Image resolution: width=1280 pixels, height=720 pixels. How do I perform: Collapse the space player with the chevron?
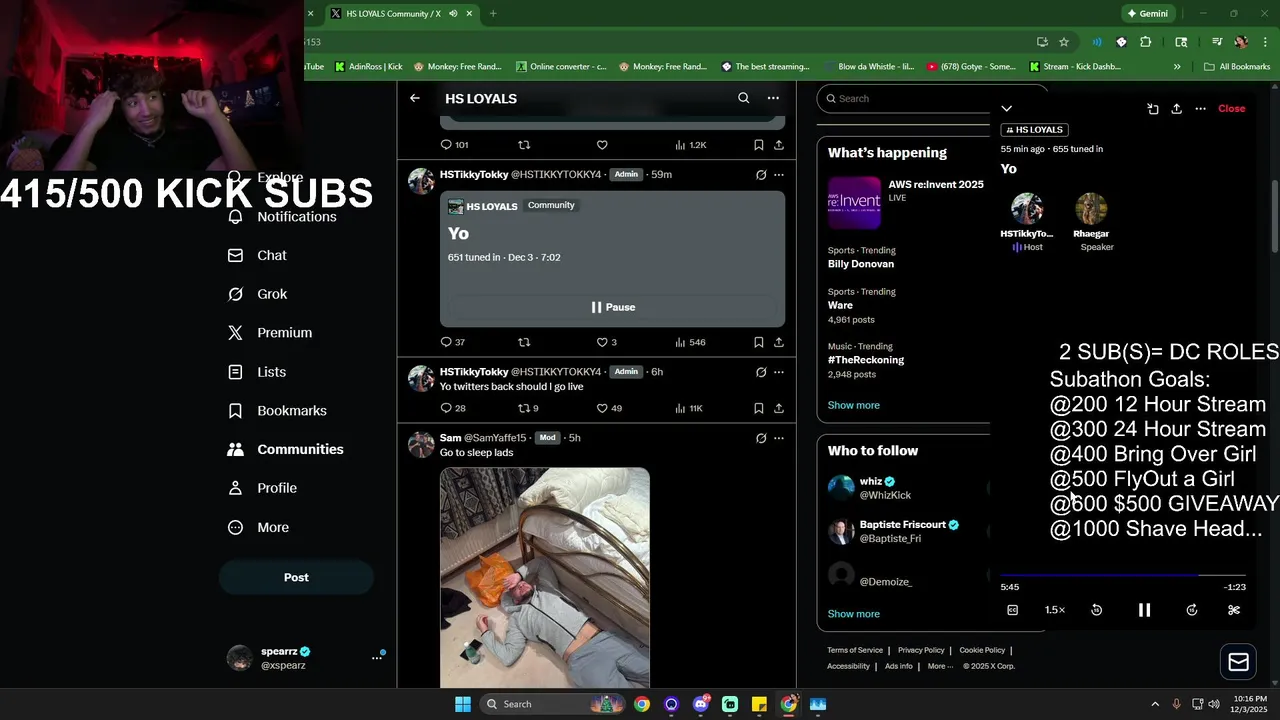[x=1007, y=108]
